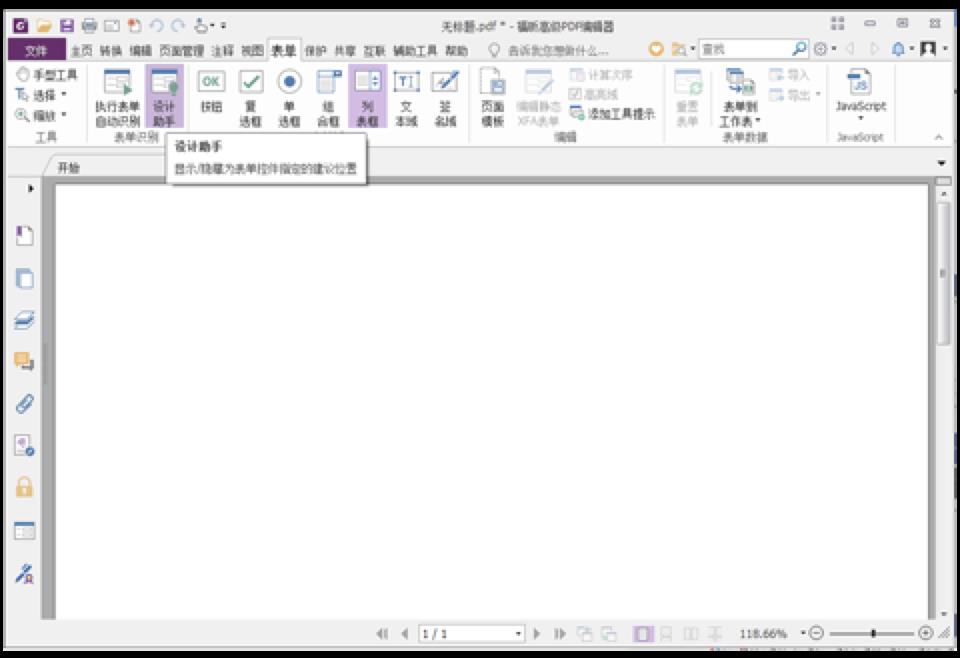The image size is (960, 658).
Task: Switch to the View (视图) ribbon tab
Action: pyautogui.click(x=252, y=50)
